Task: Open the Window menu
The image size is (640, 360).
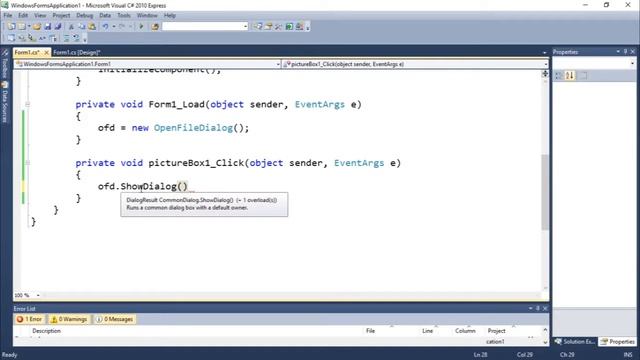Action: click(x=147, y=16)
